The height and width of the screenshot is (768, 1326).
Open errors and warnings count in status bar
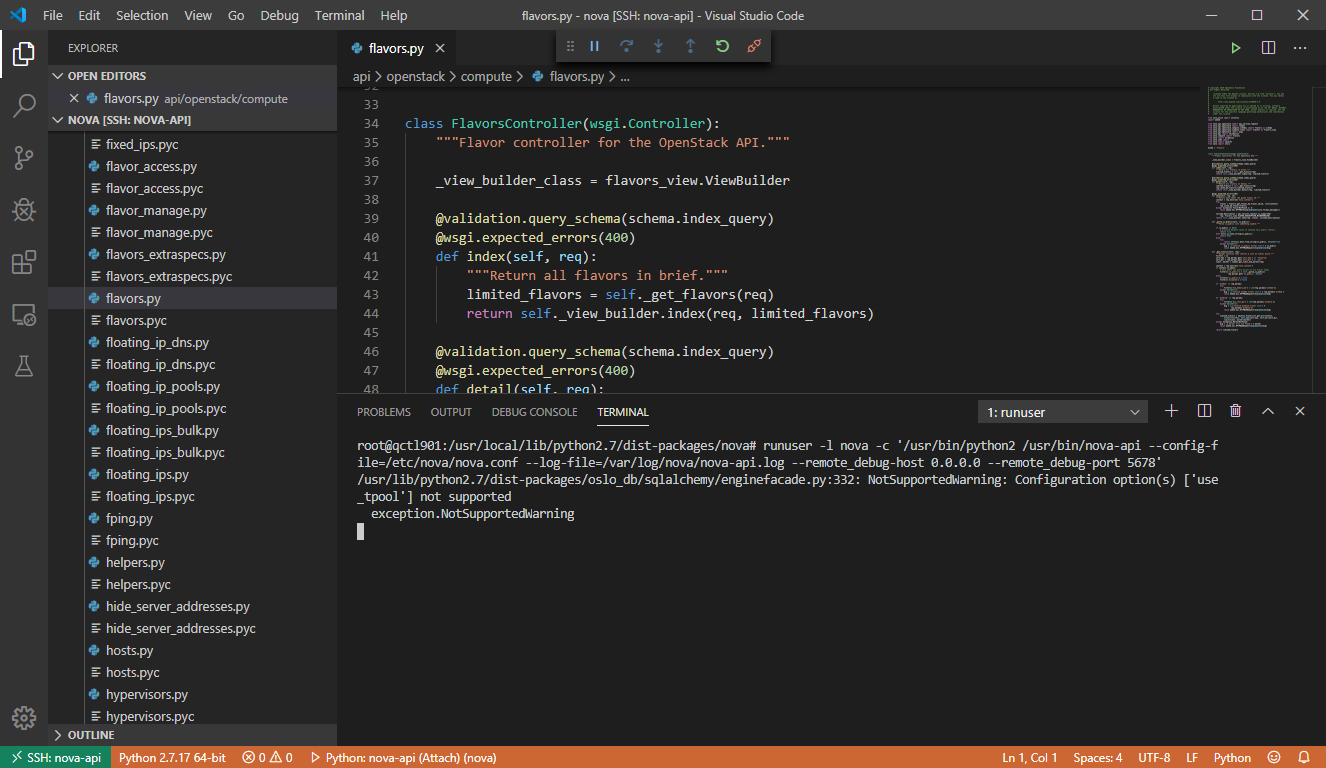click(x=267, y=757)
